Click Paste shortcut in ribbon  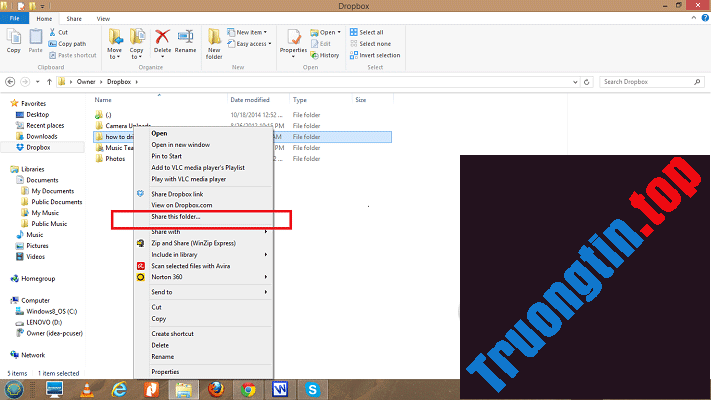tap(73, 55)
